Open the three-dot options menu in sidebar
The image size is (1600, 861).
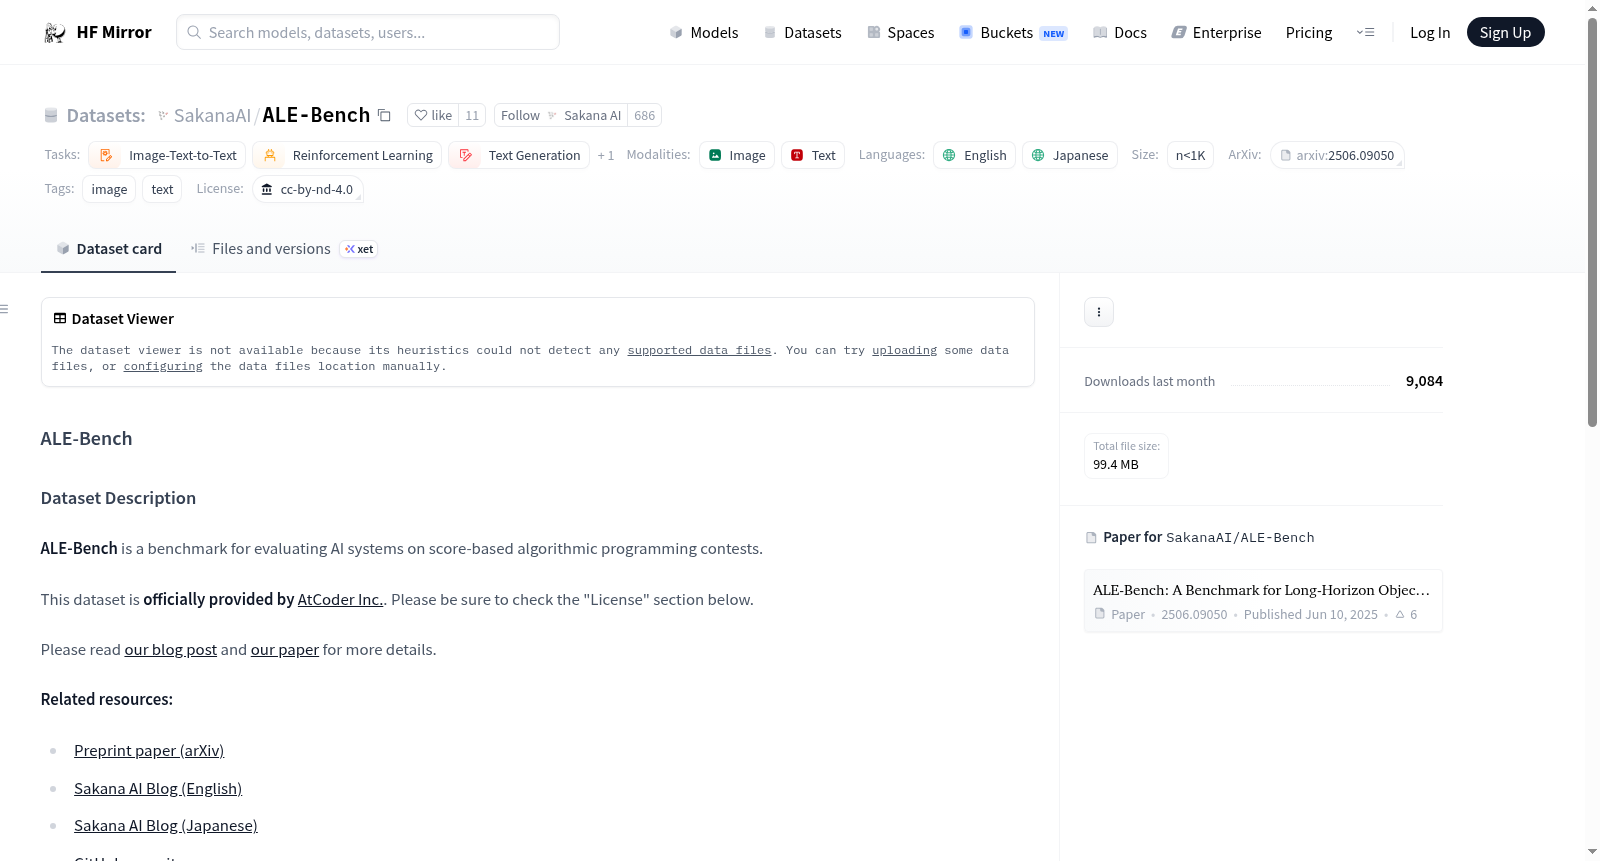pos(1099,312)
